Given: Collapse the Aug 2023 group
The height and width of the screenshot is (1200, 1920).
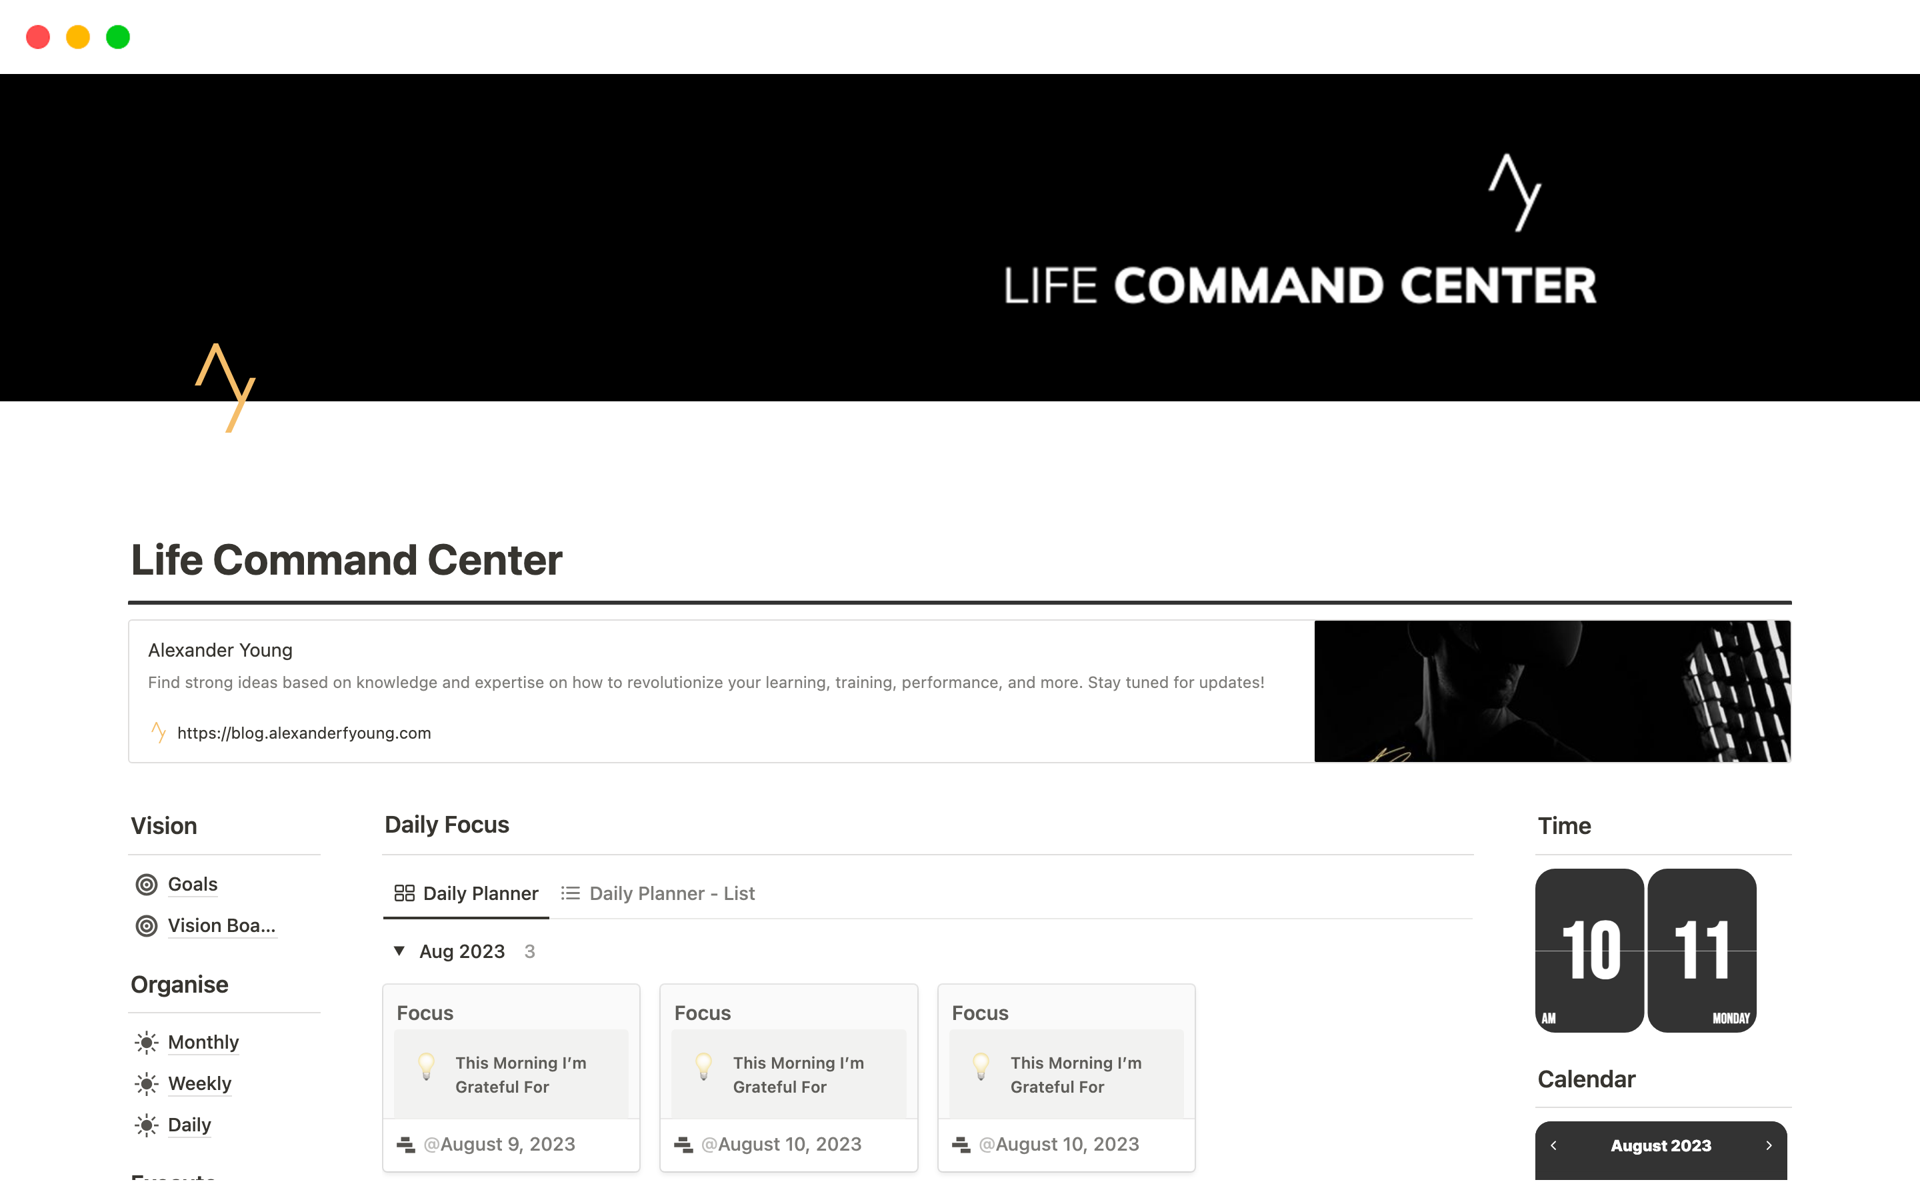Looking at the screenshot, I should [399, 951].
